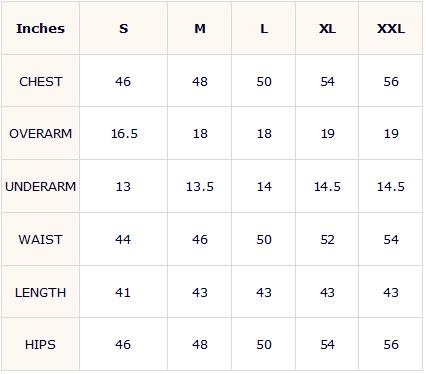The width and height of the screenshot is (426, 374).
Task: Select the XXL size column header
Action: tap(391, 29)
